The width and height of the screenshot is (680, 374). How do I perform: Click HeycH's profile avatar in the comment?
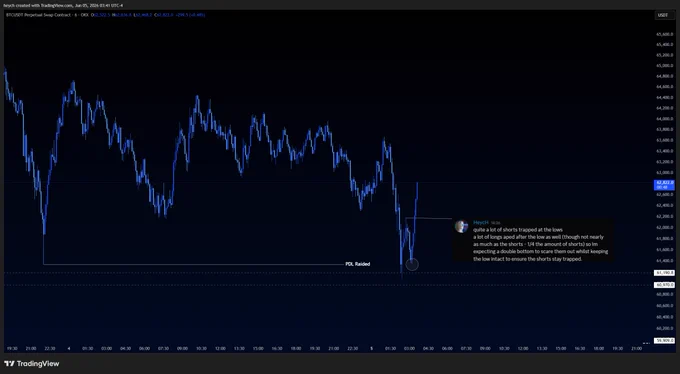click(461, 226)
